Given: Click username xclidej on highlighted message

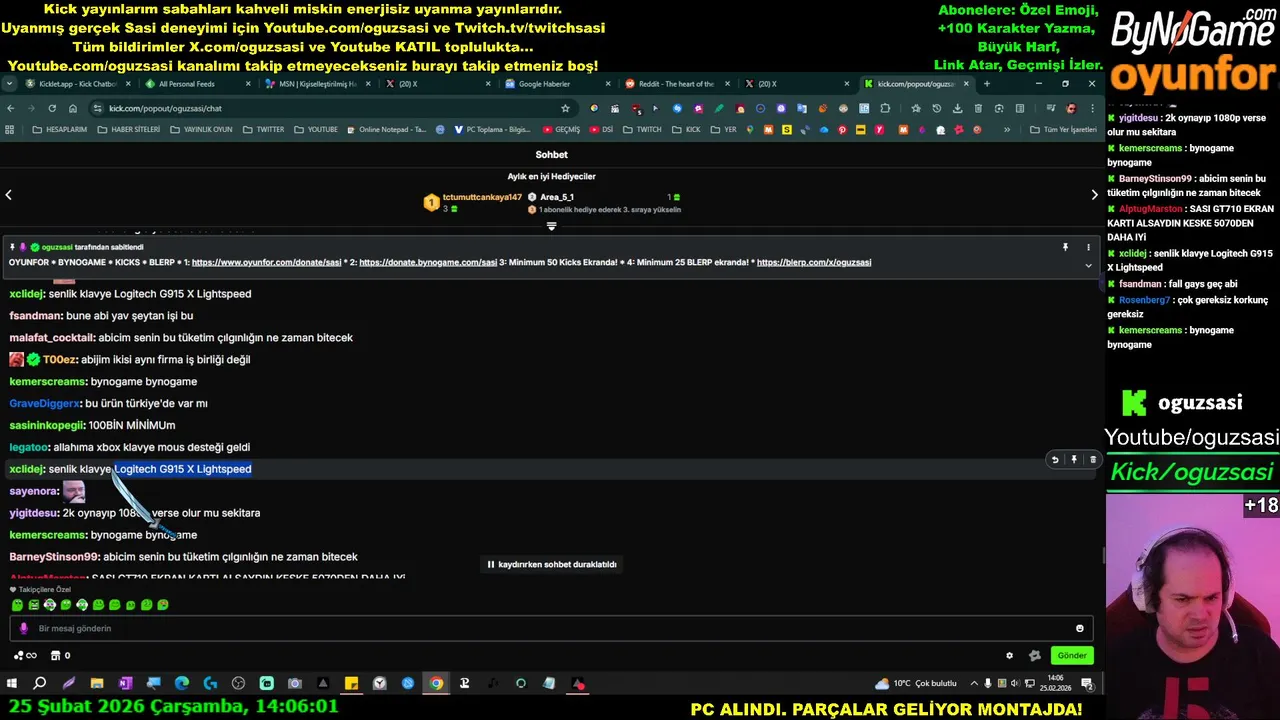Looking at the screenshot, I should pos(27,469).
